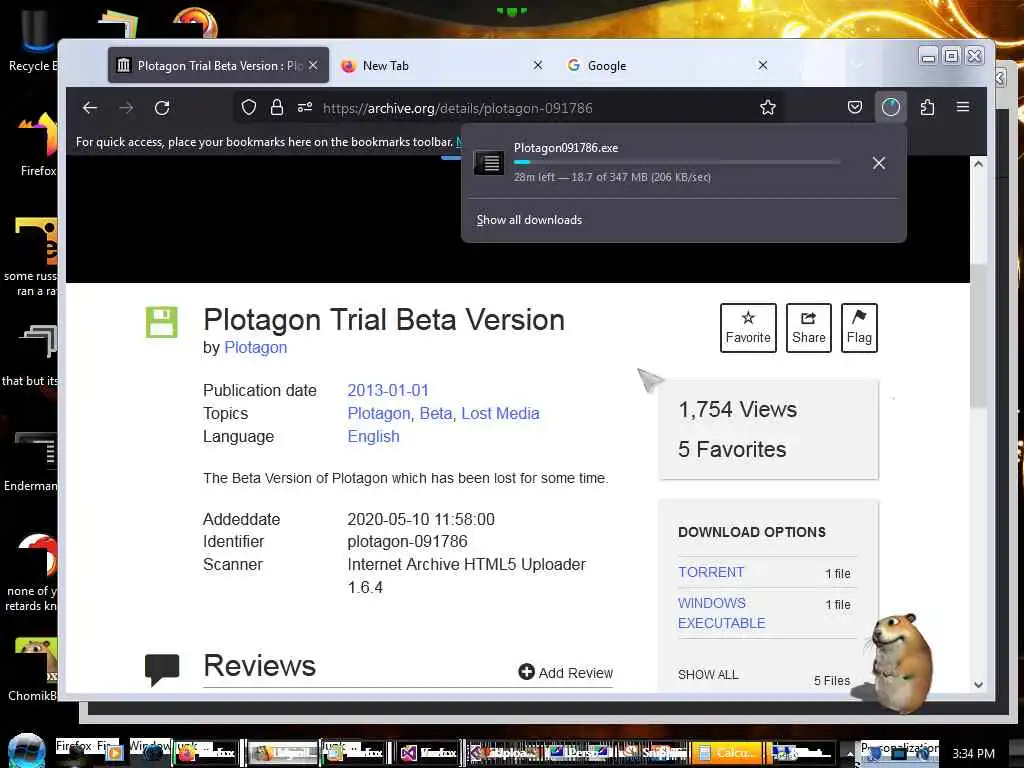Viewport: 1024px width, 768px height.
Task: Open the English language link
Action: click(374, 437)
